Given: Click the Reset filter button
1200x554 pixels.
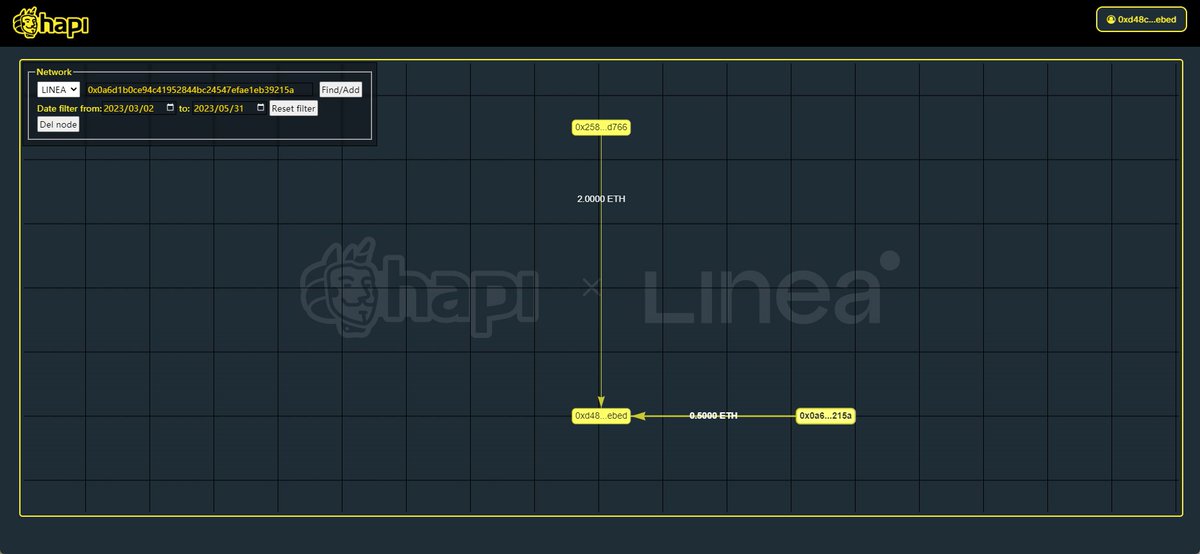Looking at the screenshot, I should [293, 108].
